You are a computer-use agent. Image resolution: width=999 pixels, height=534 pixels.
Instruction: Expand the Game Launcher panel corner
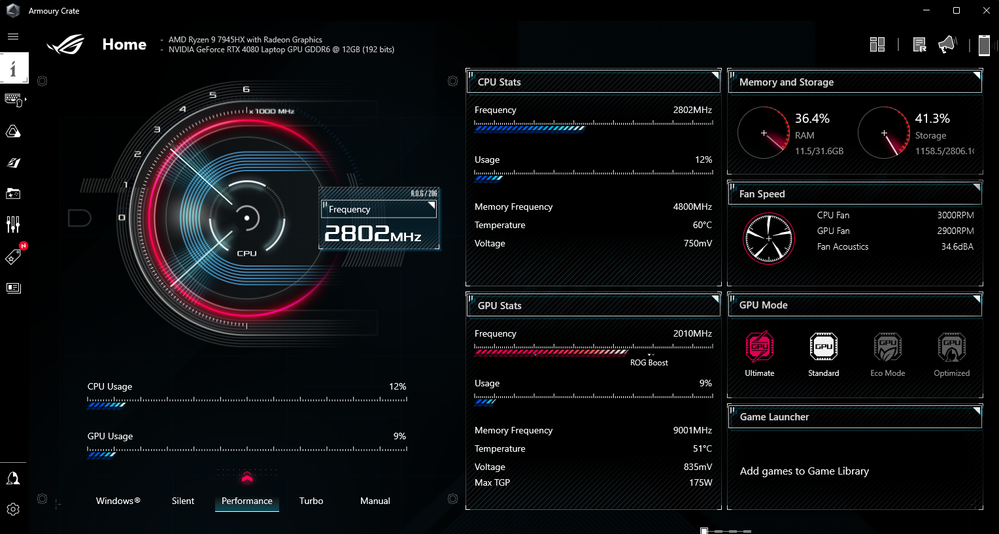pyautogui.click(x=977, y=410)
